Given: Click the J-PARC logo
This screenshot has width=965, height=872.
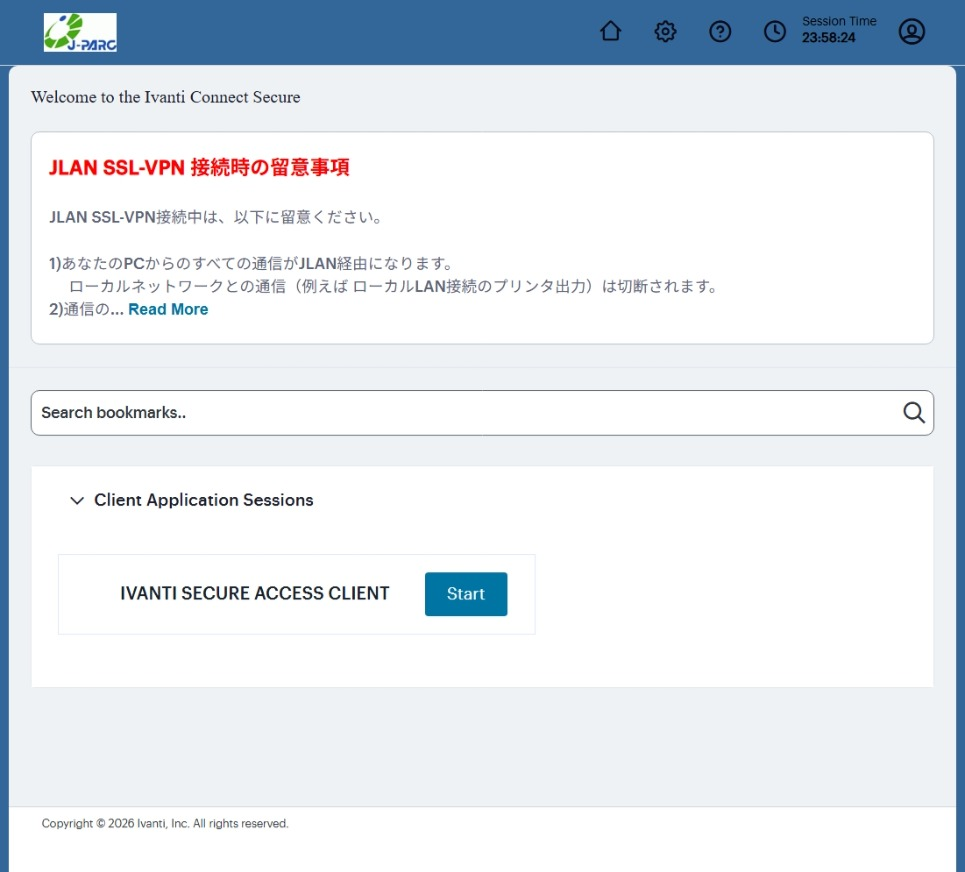Looking at the screenshot, I should coord(80,32).
